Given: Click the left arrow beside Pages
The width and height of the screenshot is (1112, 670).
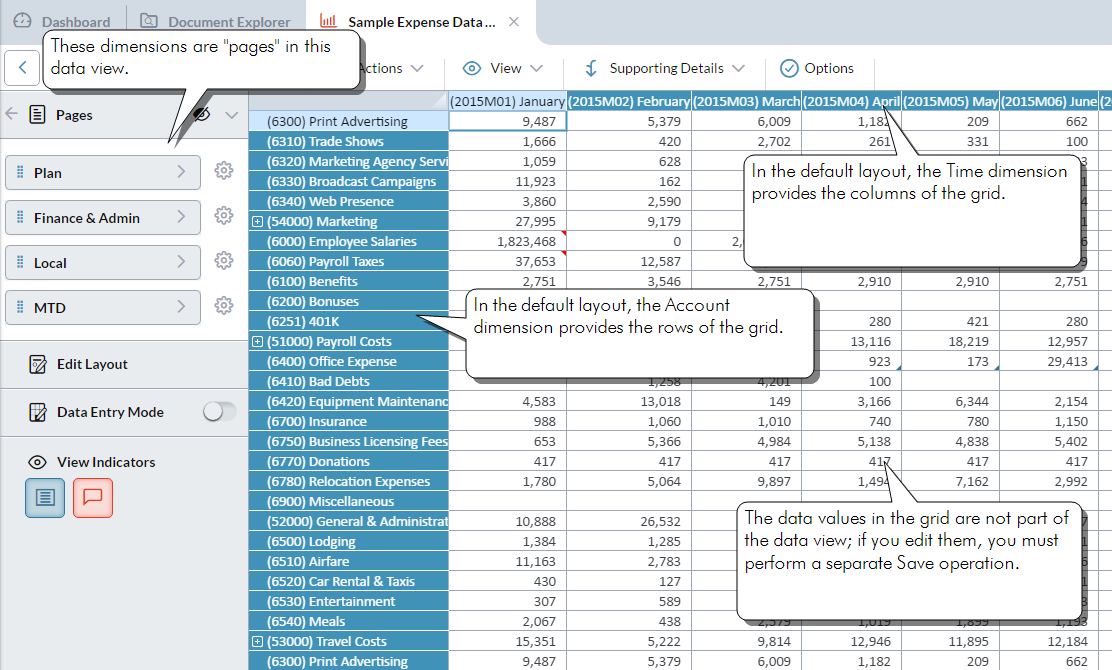Looking at the screenshot, I should point(11,113).
